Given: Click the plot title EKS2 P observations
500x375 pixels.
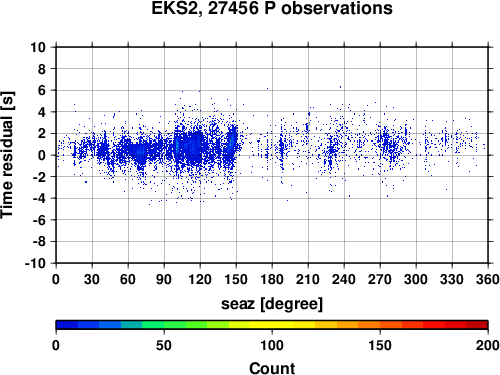Looking at the screenshot, I should 272,8.
